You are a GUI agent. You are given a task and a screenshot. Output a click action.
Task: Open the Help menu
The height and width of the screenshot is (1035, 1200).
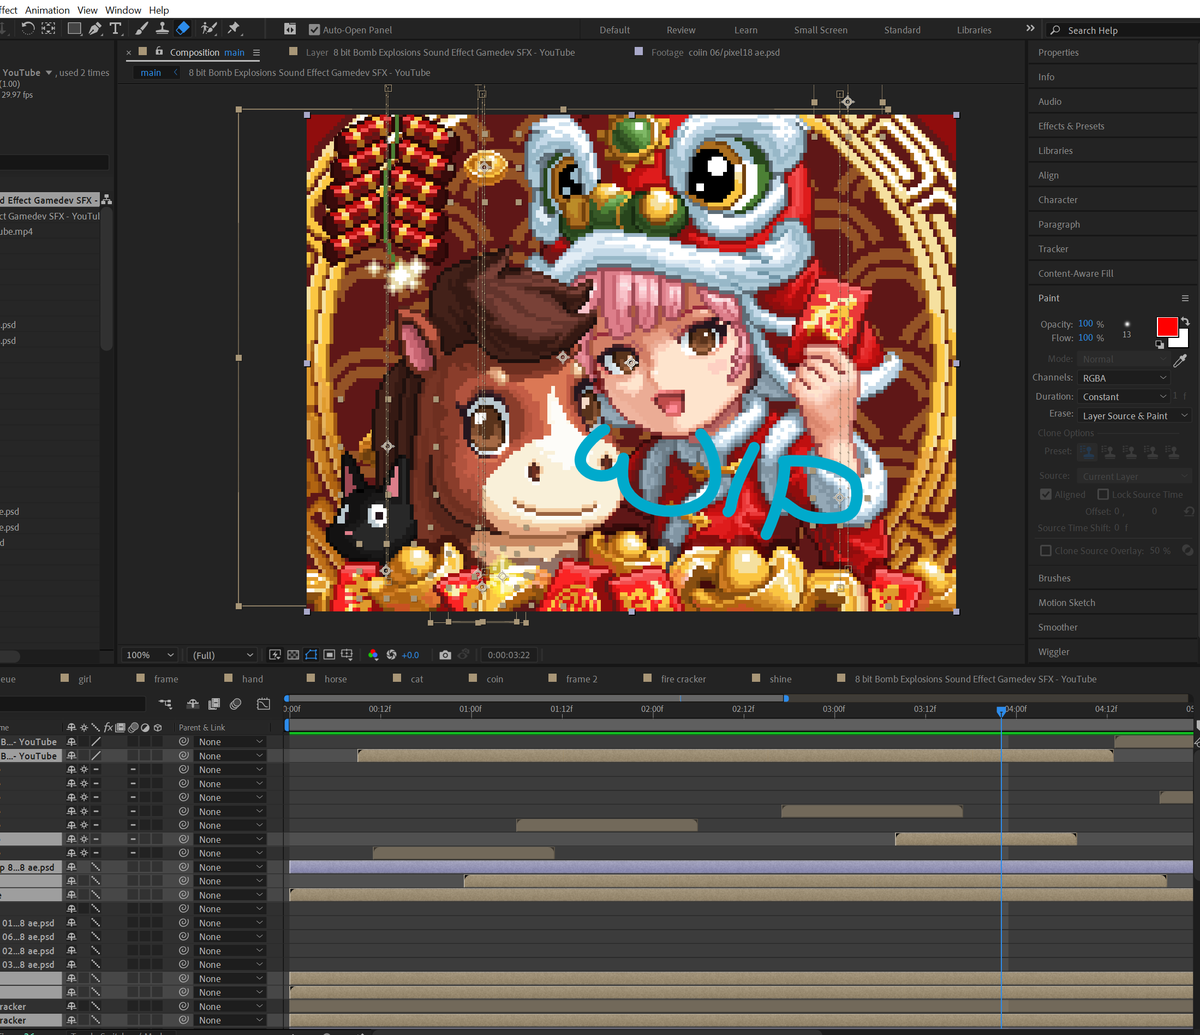click(x=159, y=10)
